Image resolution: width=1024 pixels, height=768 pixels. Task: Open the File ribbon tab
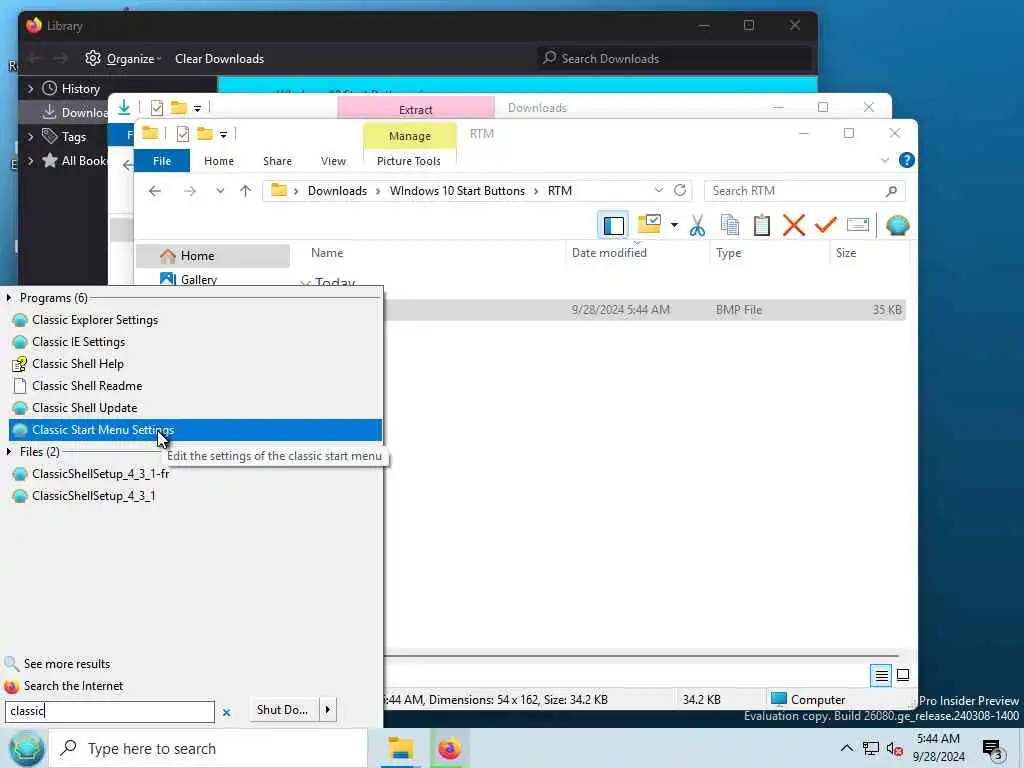162,161
